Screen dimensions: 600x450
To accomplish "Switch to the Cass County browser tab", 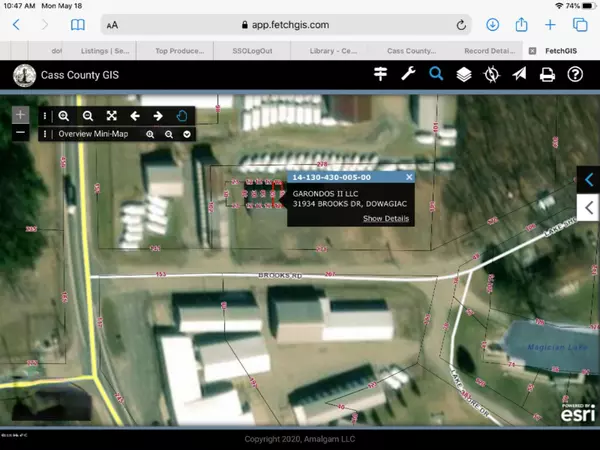I will pyautogui.click(x=410, y=50).
